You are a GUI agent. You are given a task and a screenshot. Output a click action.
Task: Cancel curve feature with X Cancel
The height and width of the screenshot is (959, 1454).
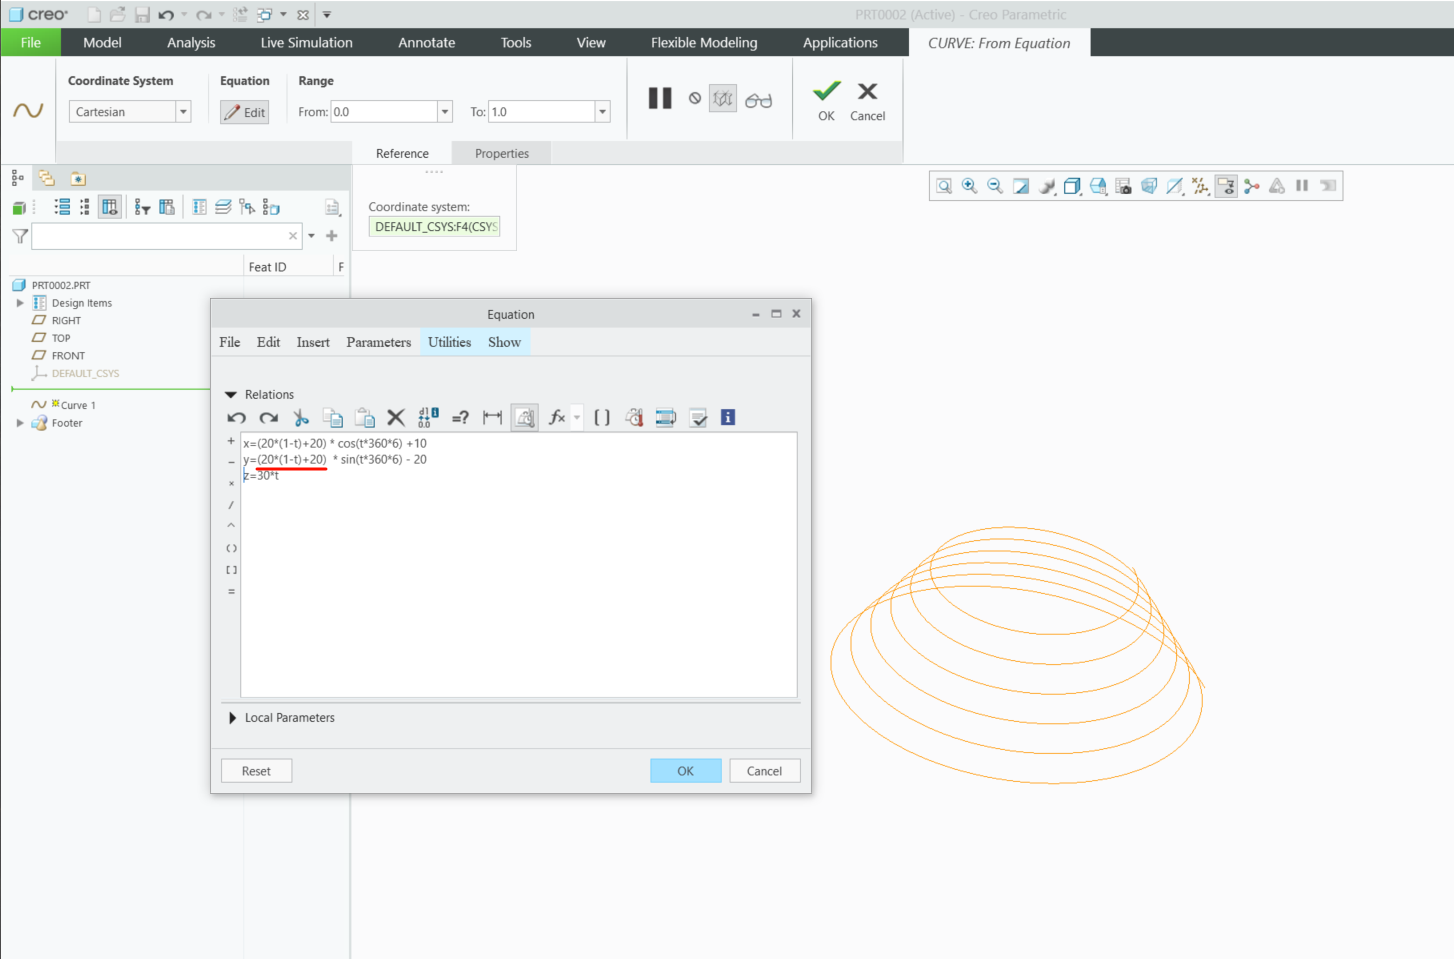pyautogui.click(x=867, y=100)
